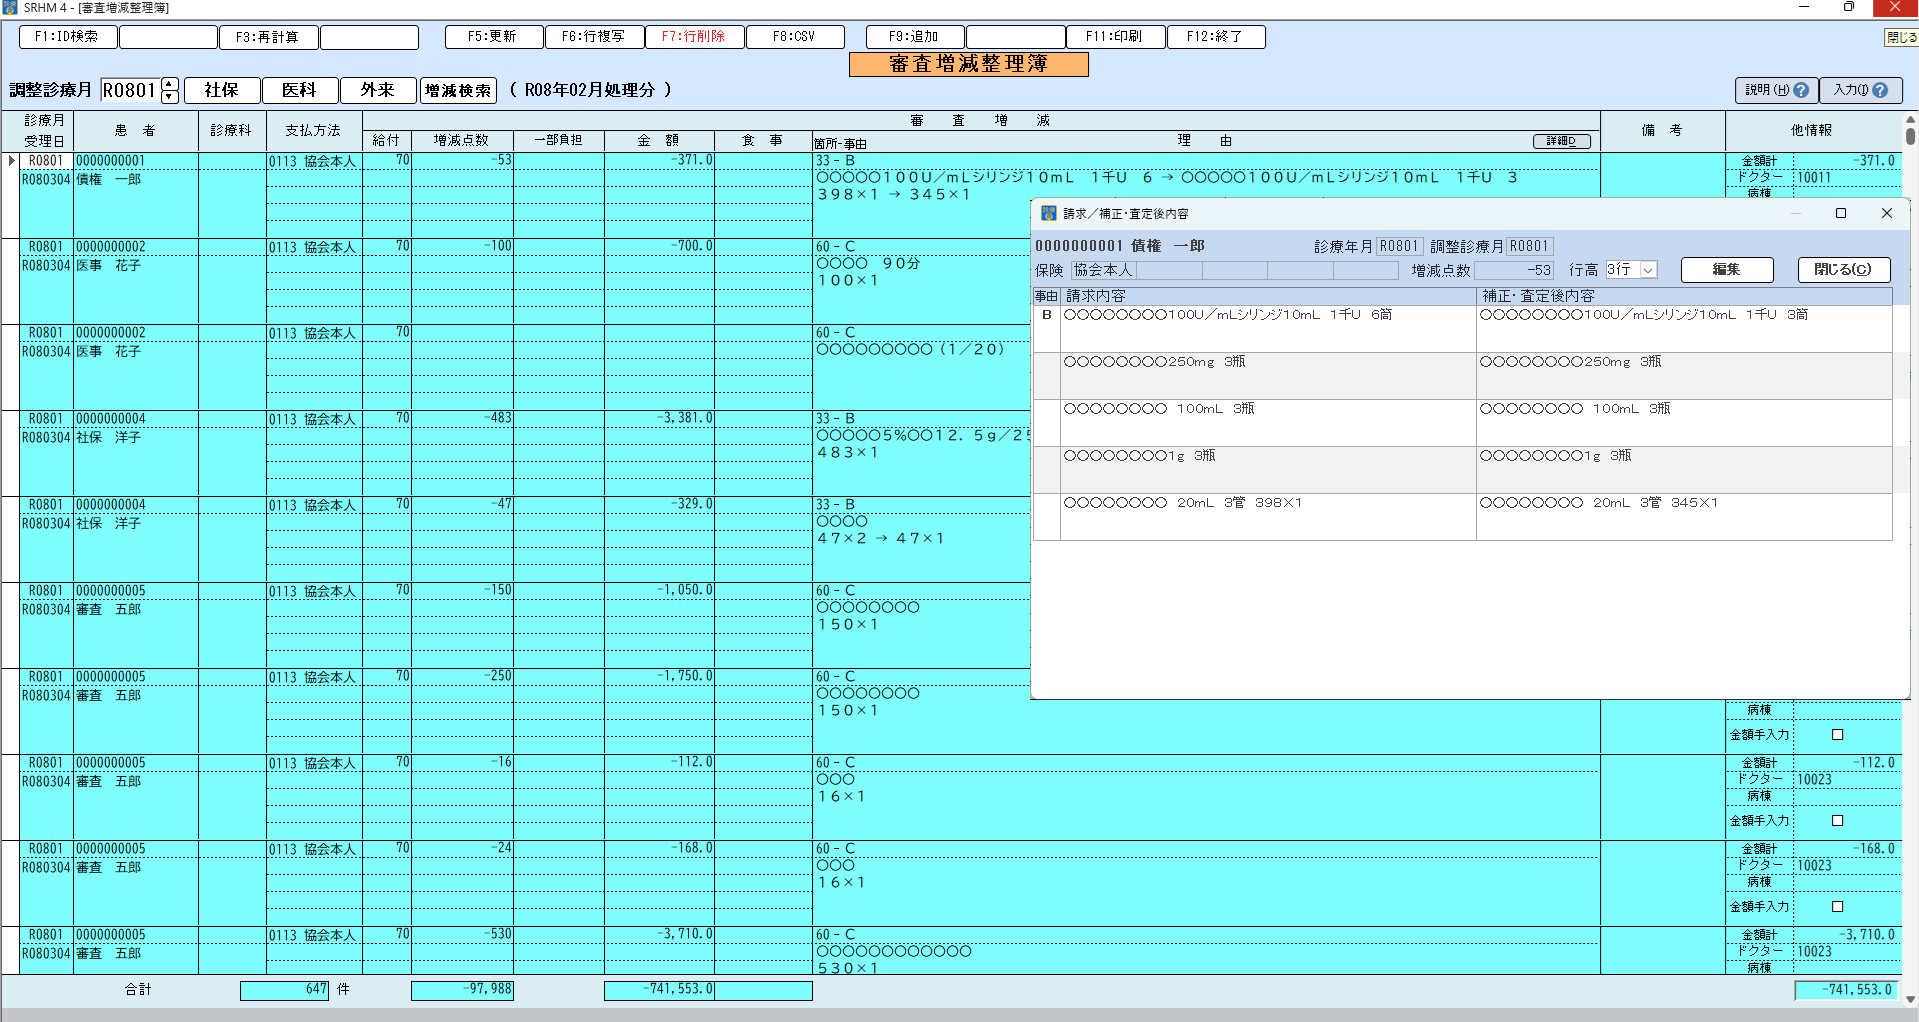
Task: Click the 増減検索 button
Action: (x=458, y=90)
